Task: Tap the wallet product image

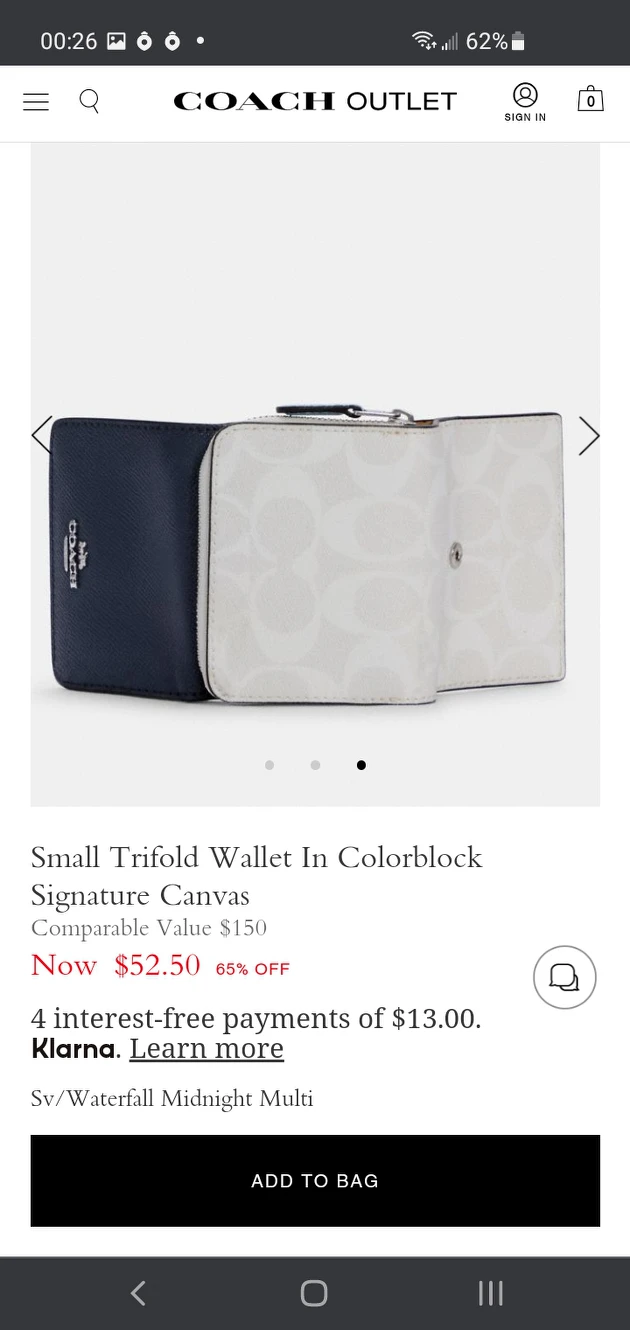Action: [315, 550]
